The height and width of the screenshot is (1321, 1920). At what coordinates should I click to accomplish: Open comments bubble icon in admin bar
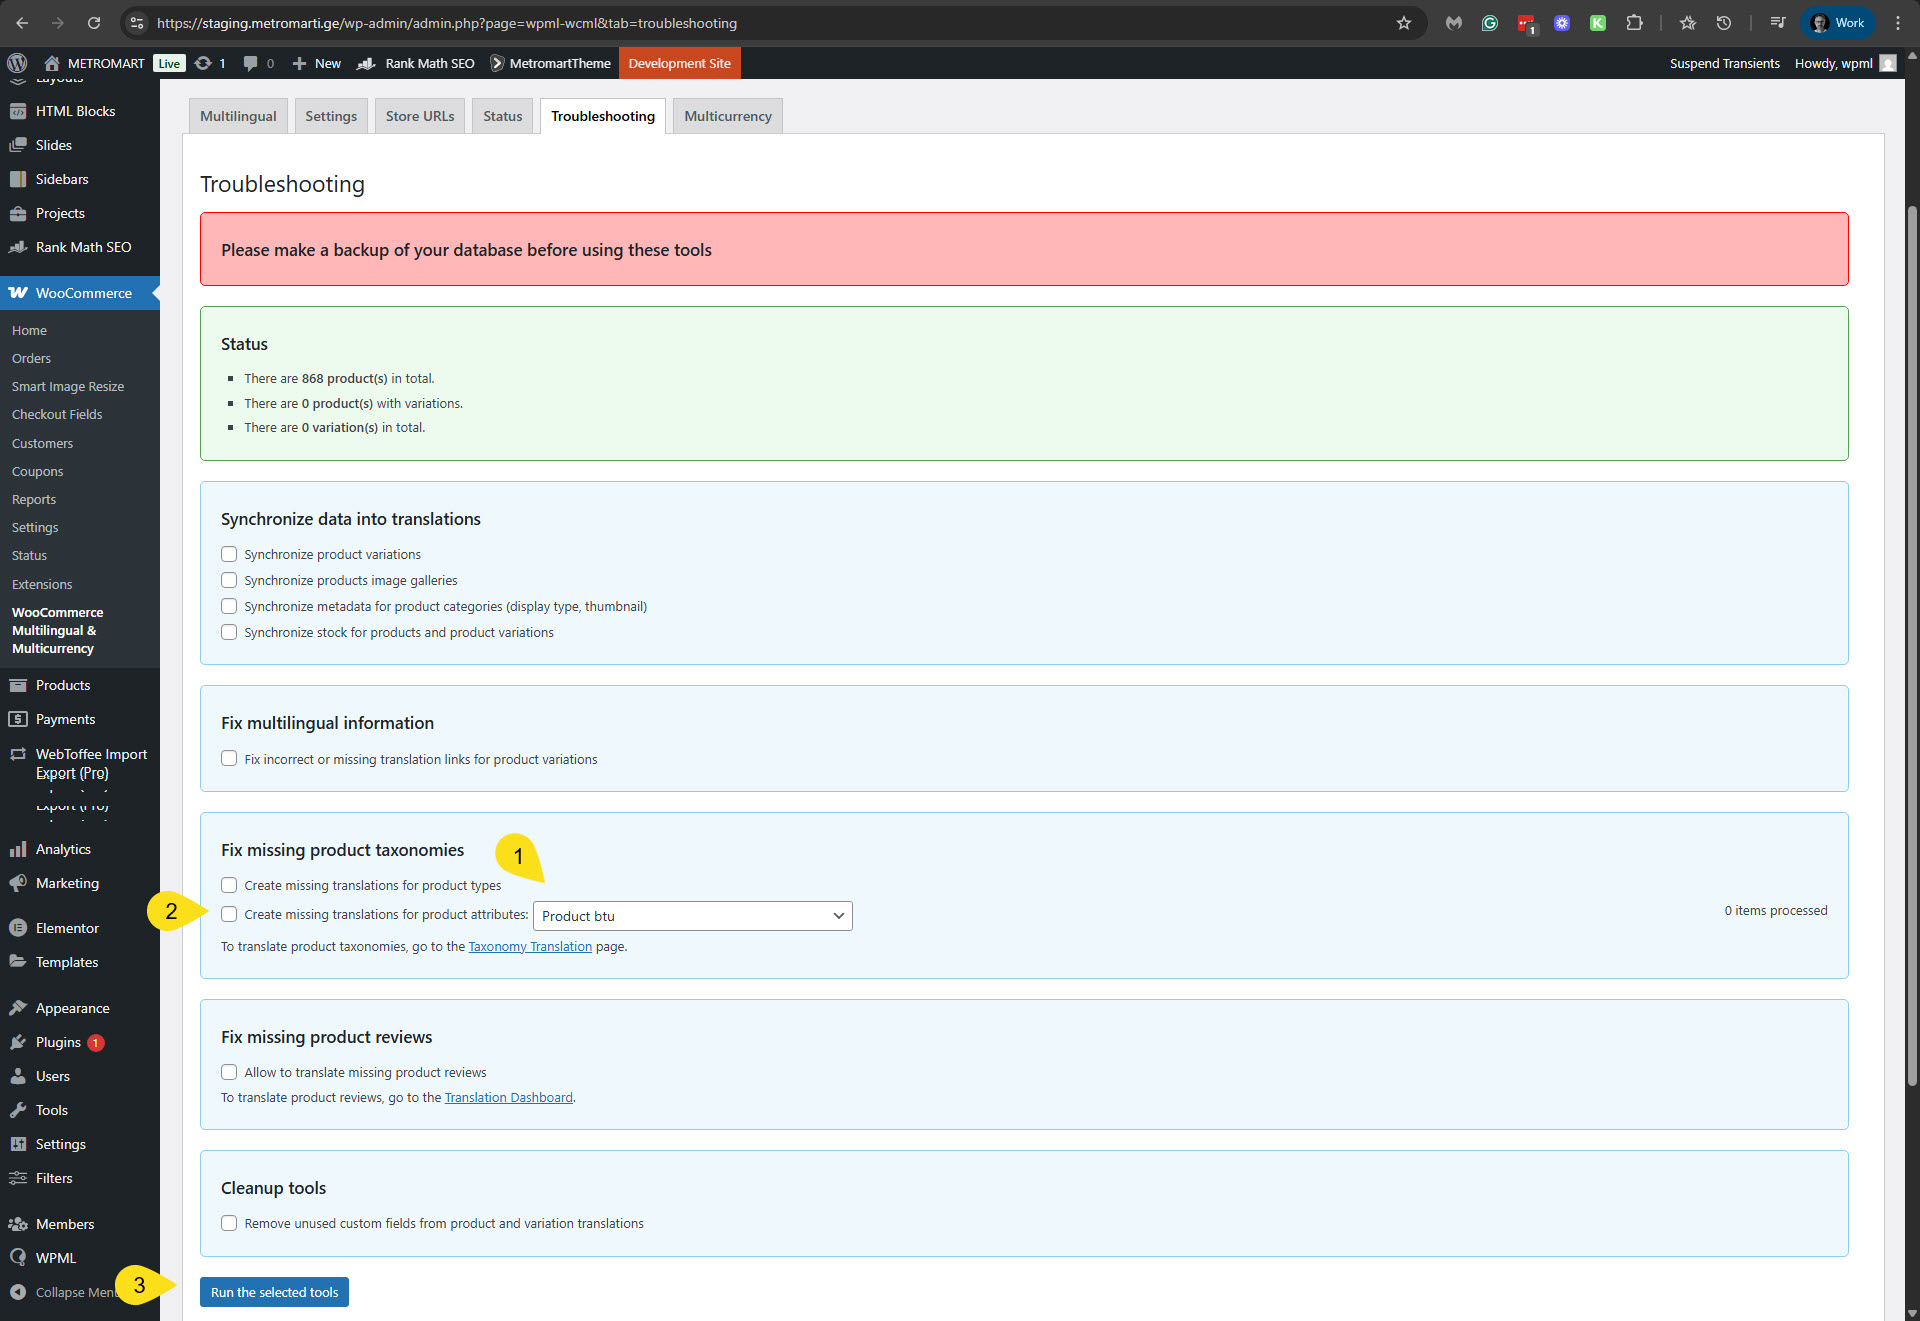(250, 63)
